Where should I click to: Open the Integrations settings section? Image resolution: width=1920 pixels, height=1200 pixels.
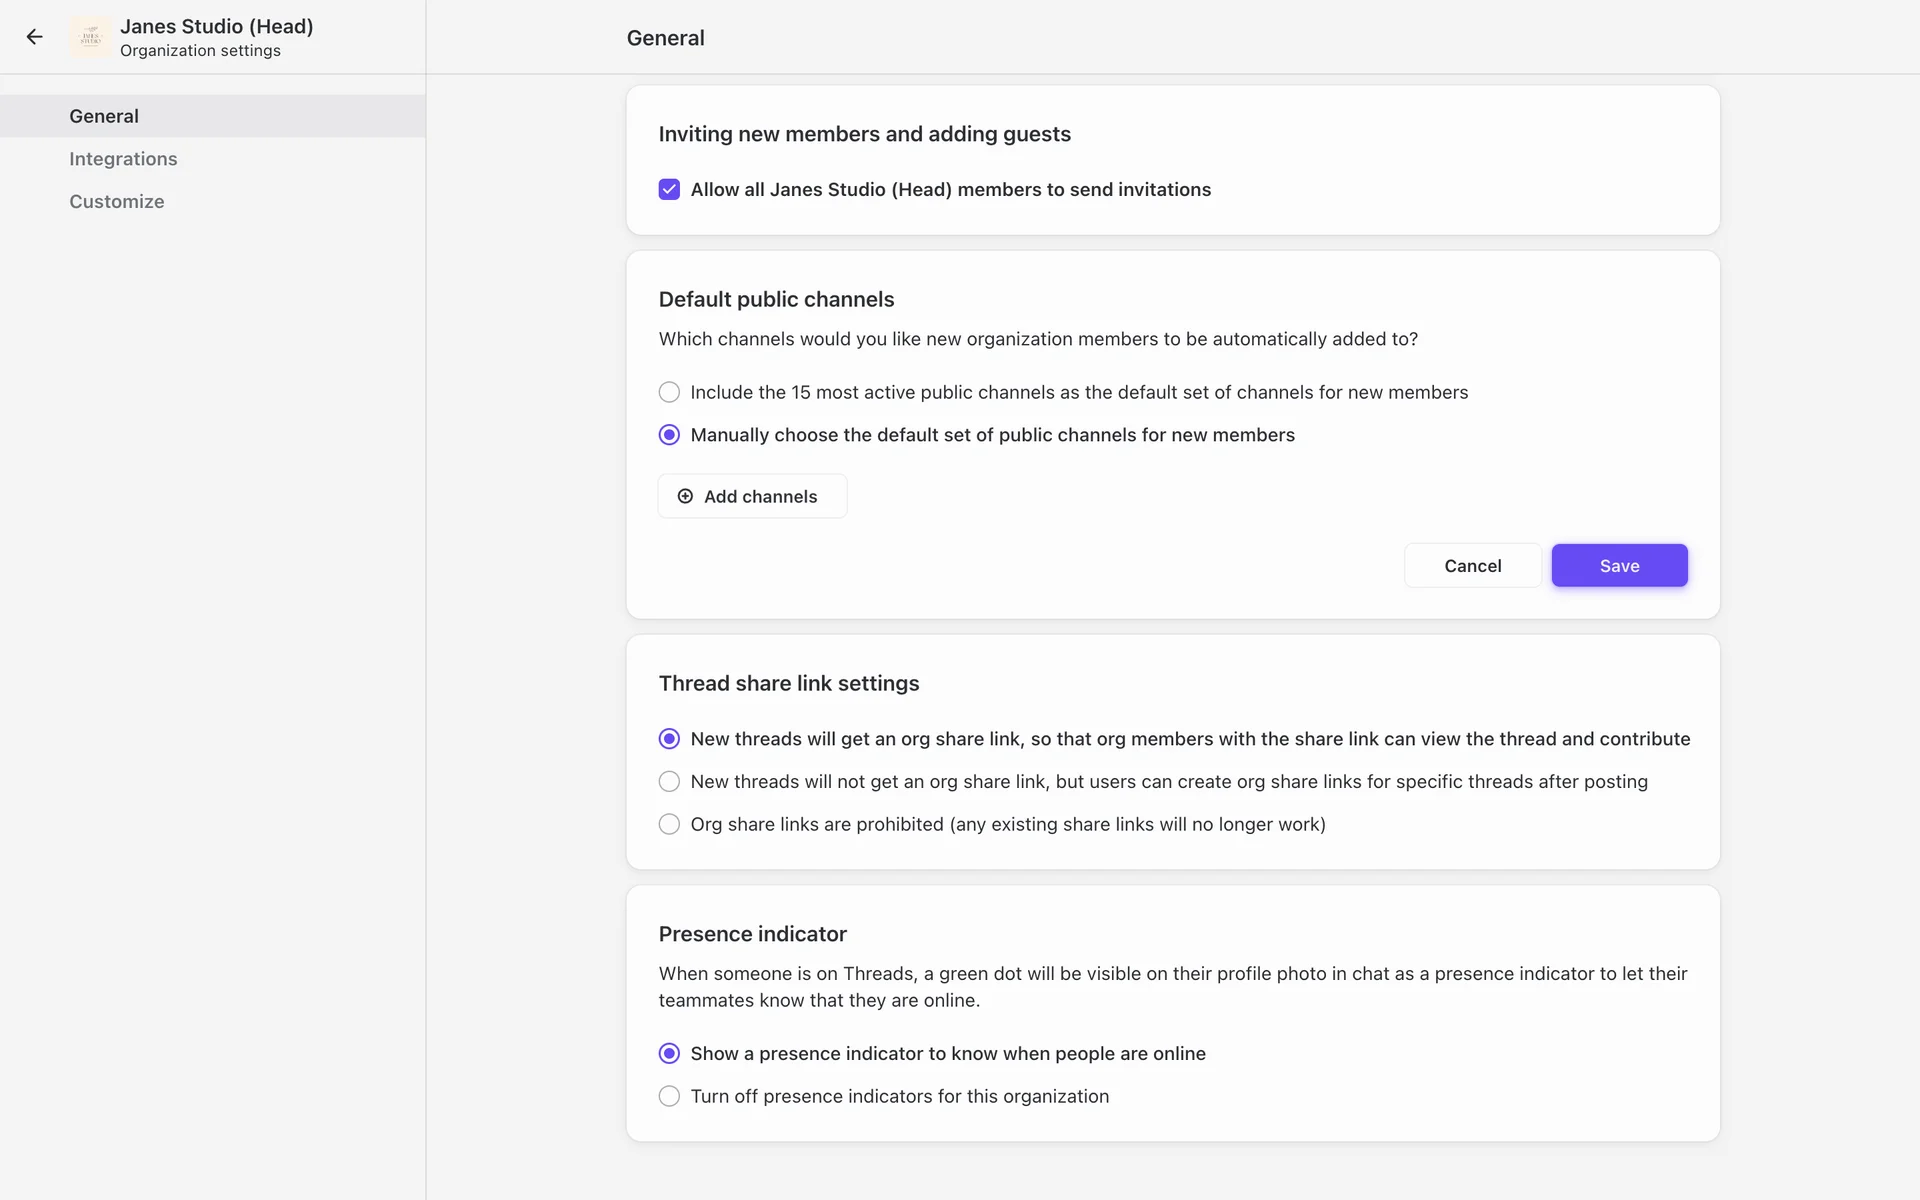pyautogui.click(x=123, y=159)
